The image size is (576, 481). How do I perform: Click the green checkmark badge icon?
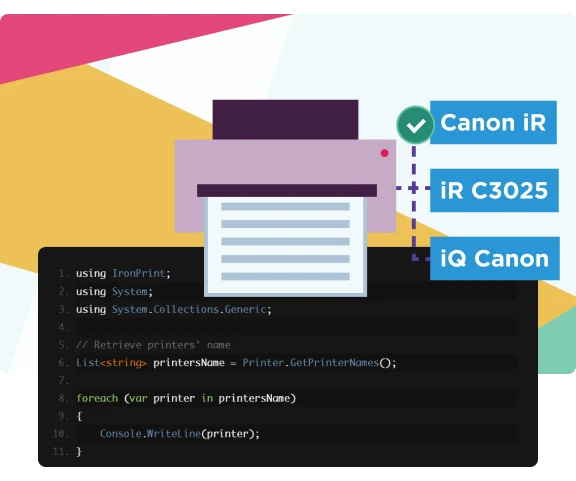pos(415,125)
